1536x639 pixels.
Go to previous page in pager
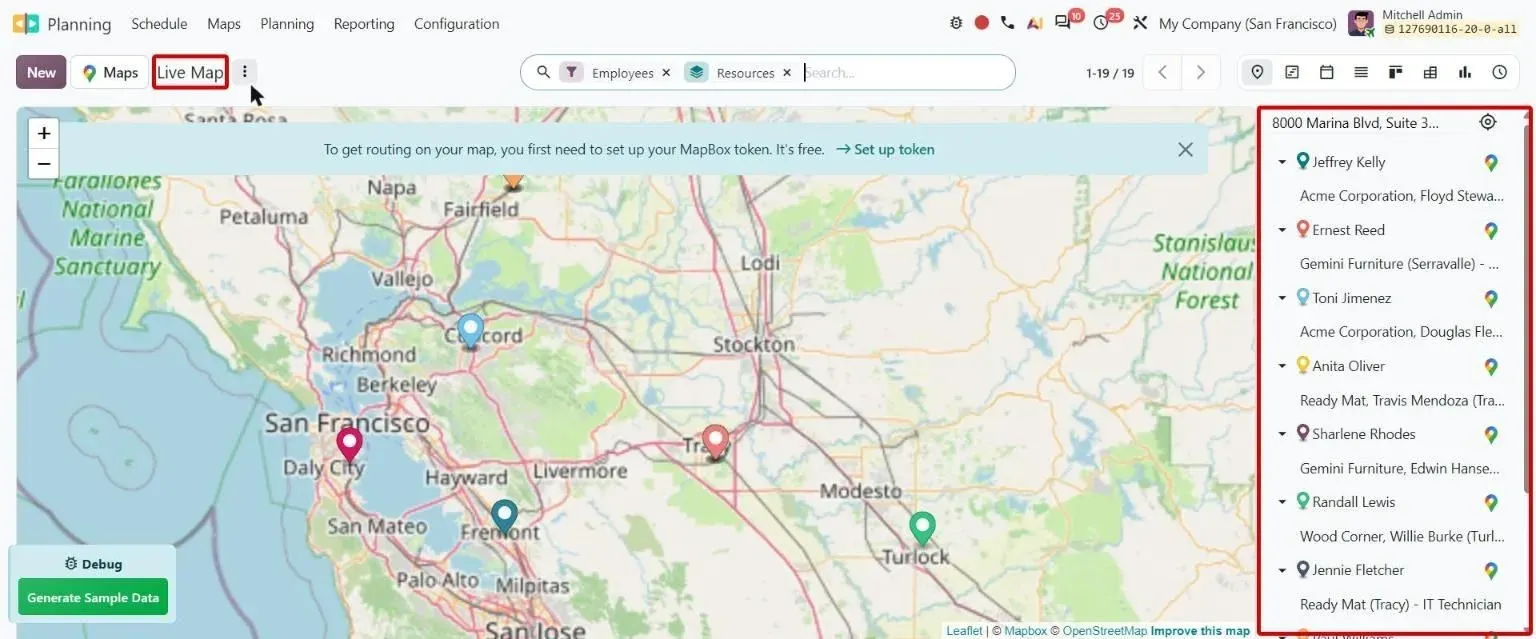coord(1162,72)
